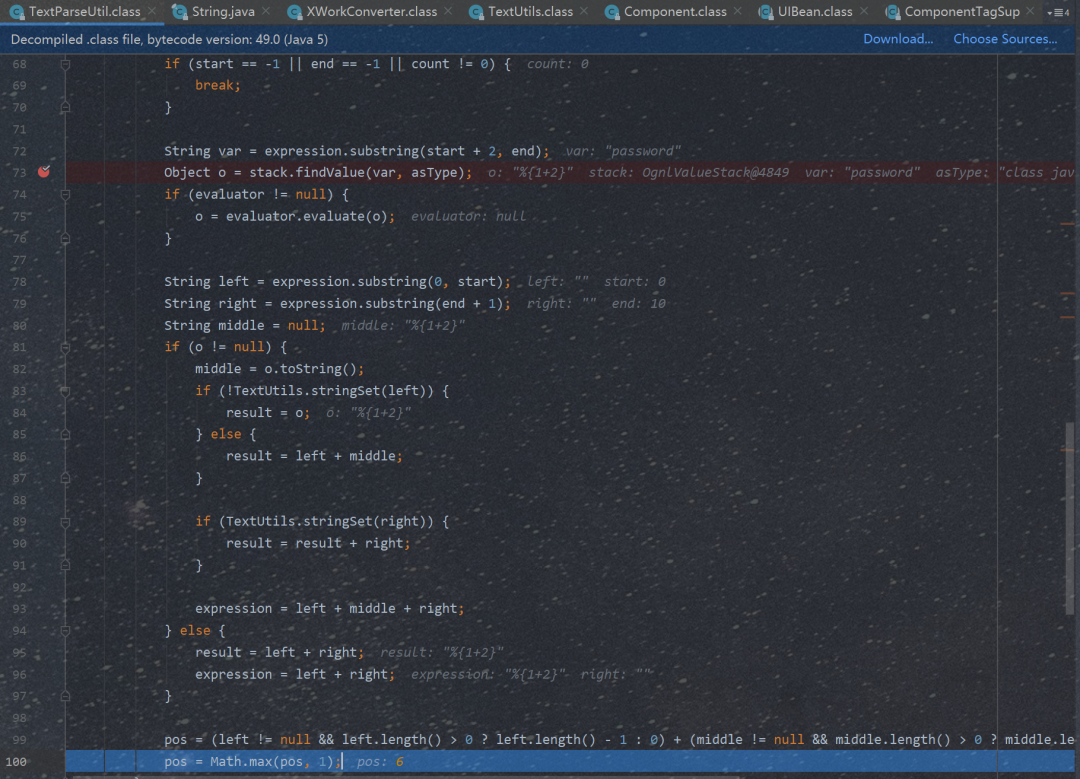Close the TextParseUtil.class tab

coord(152,12)
